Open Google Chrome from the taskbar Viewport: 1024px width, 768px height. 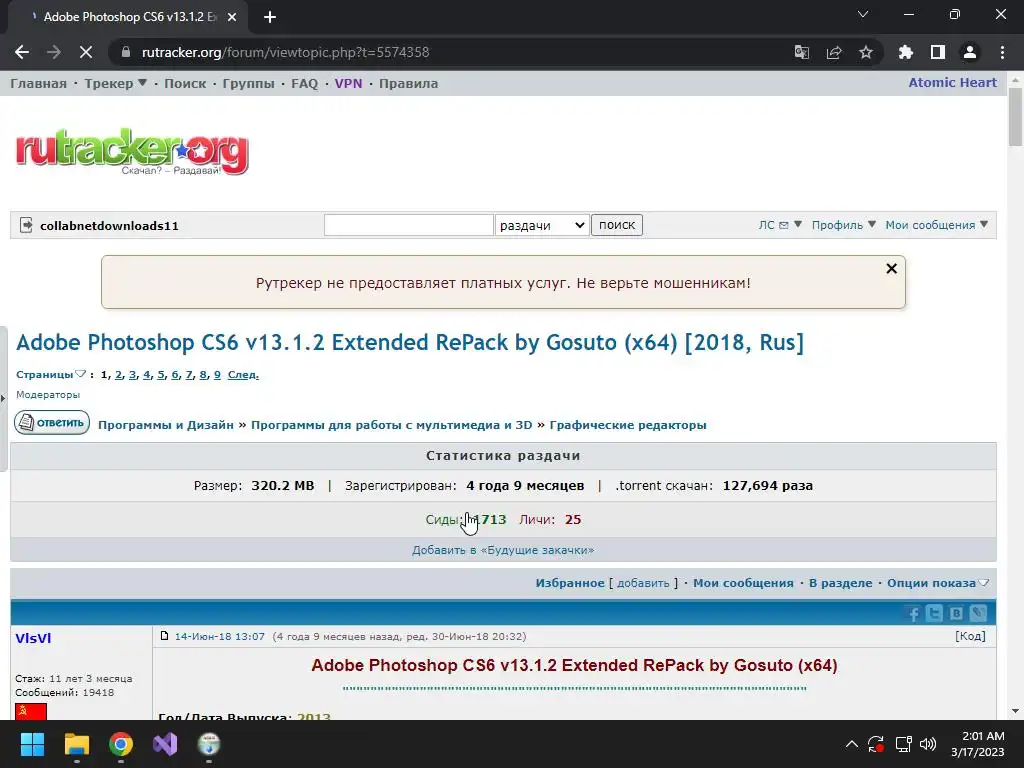point(121,744)
